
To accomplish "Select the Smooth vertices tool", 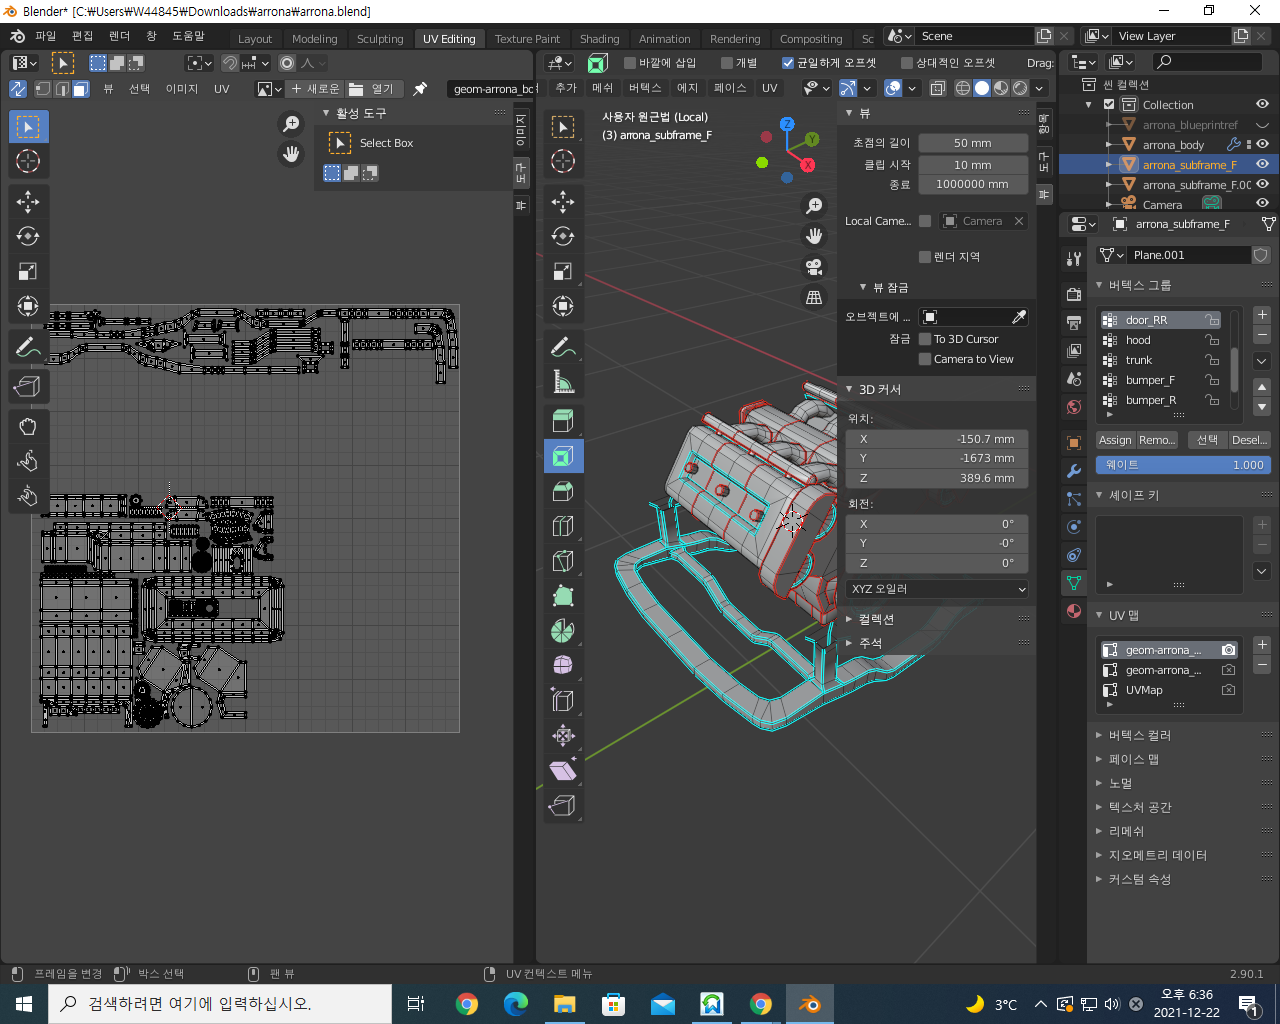I will point(563,666).
